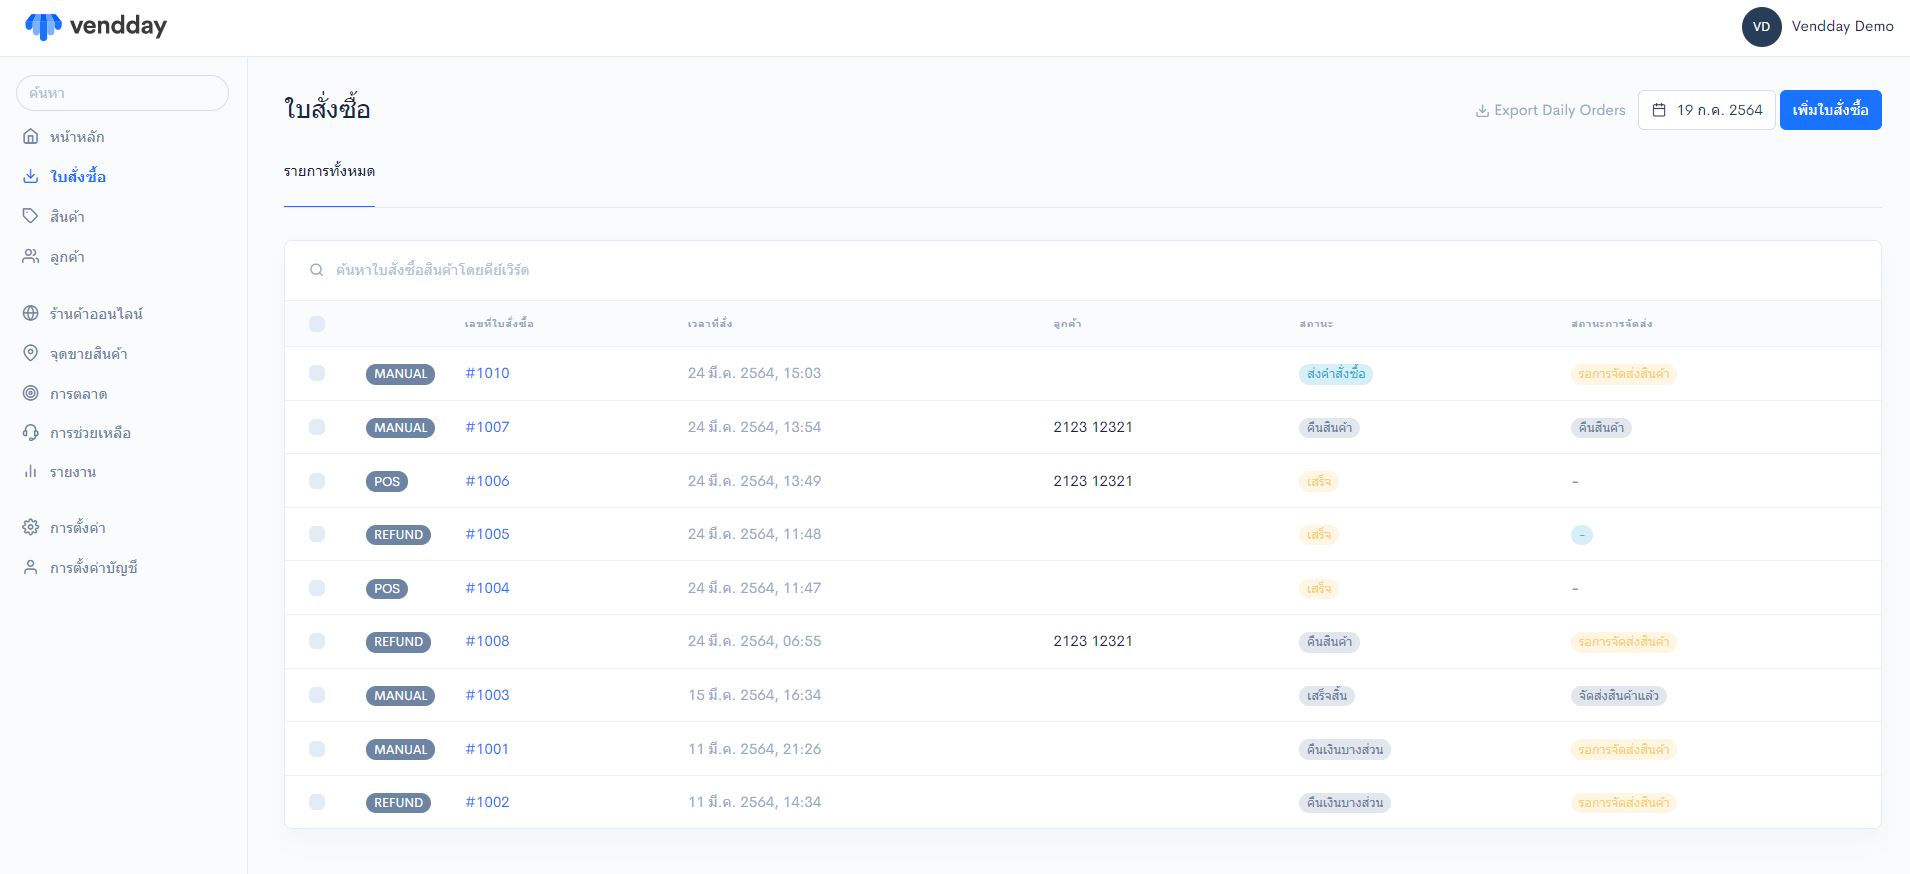Click the Export Daily Orders link

click(x=1550, y=110)
